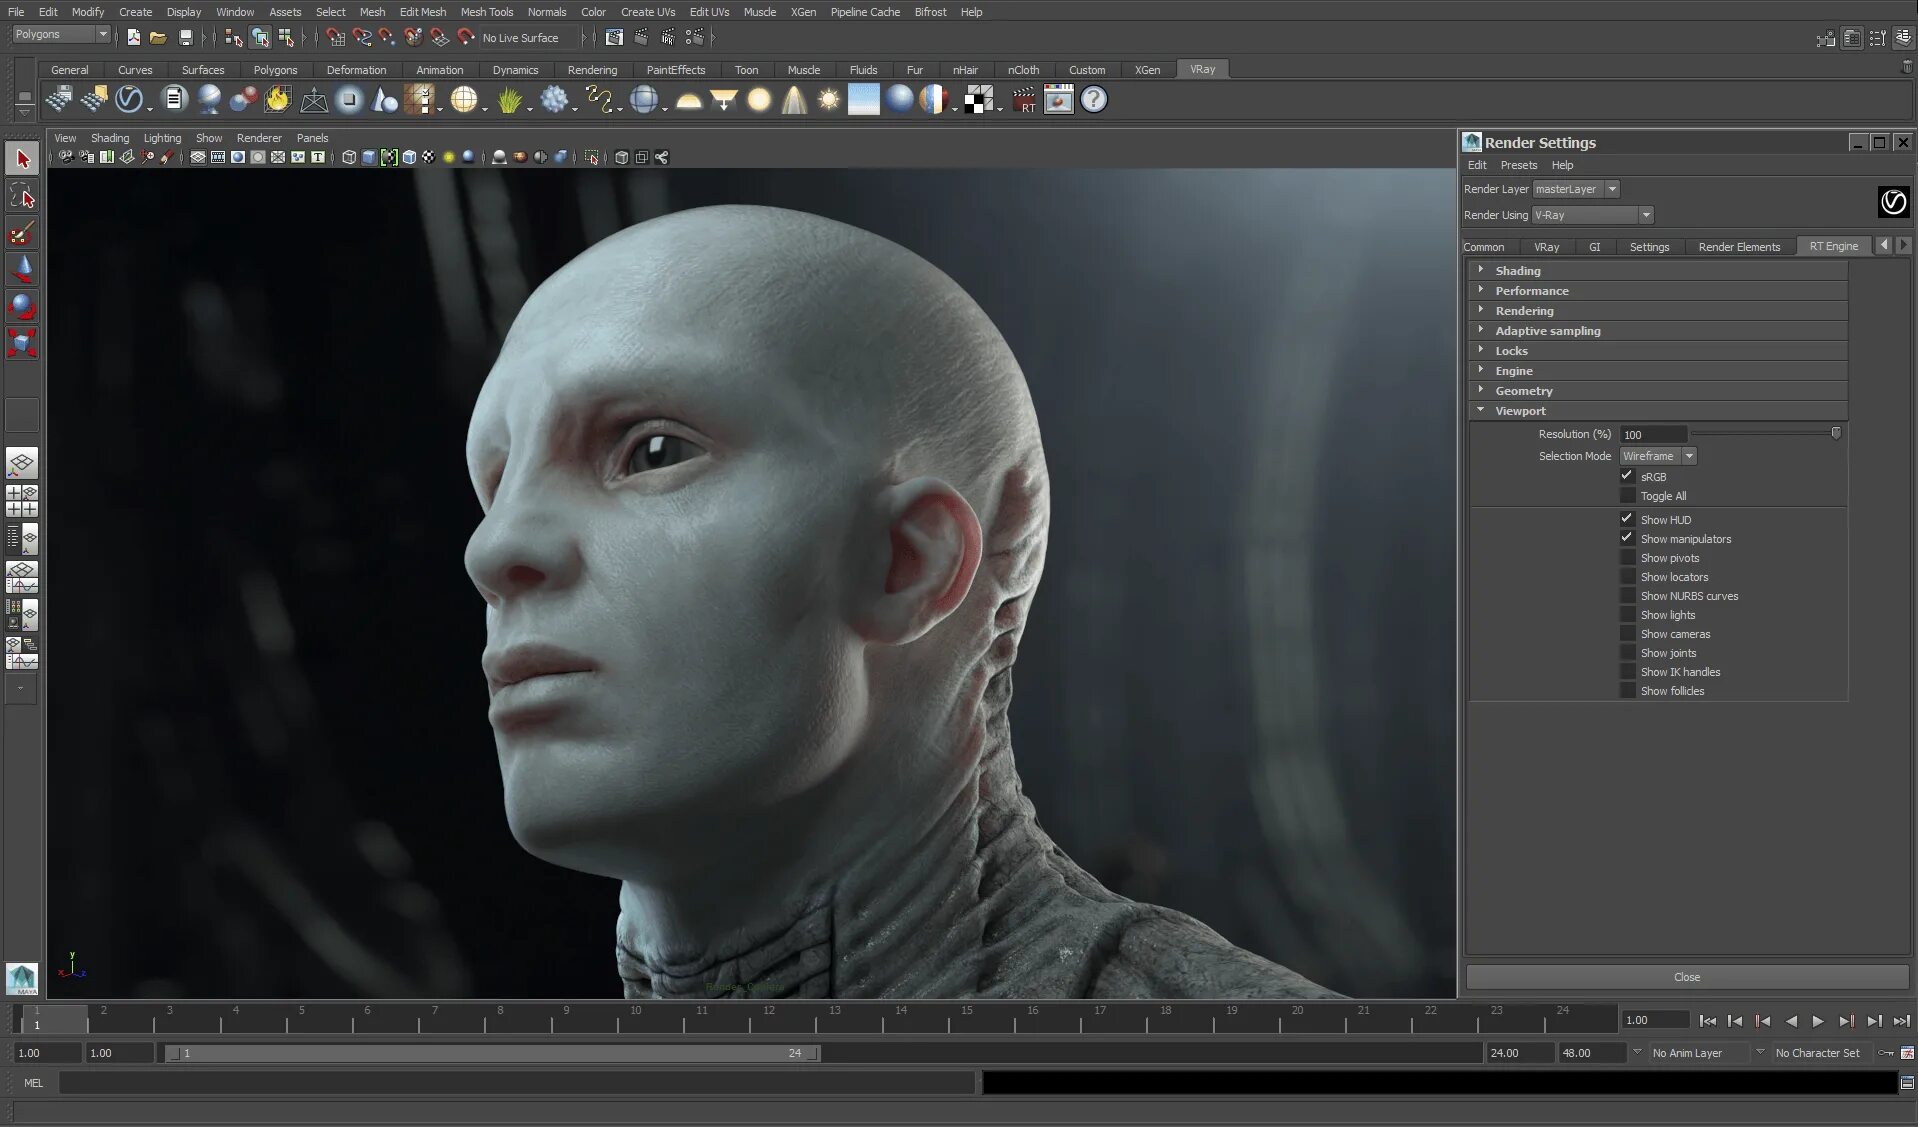
Task: Expand the Adaptive sampling section
Action: (1547, 331)
